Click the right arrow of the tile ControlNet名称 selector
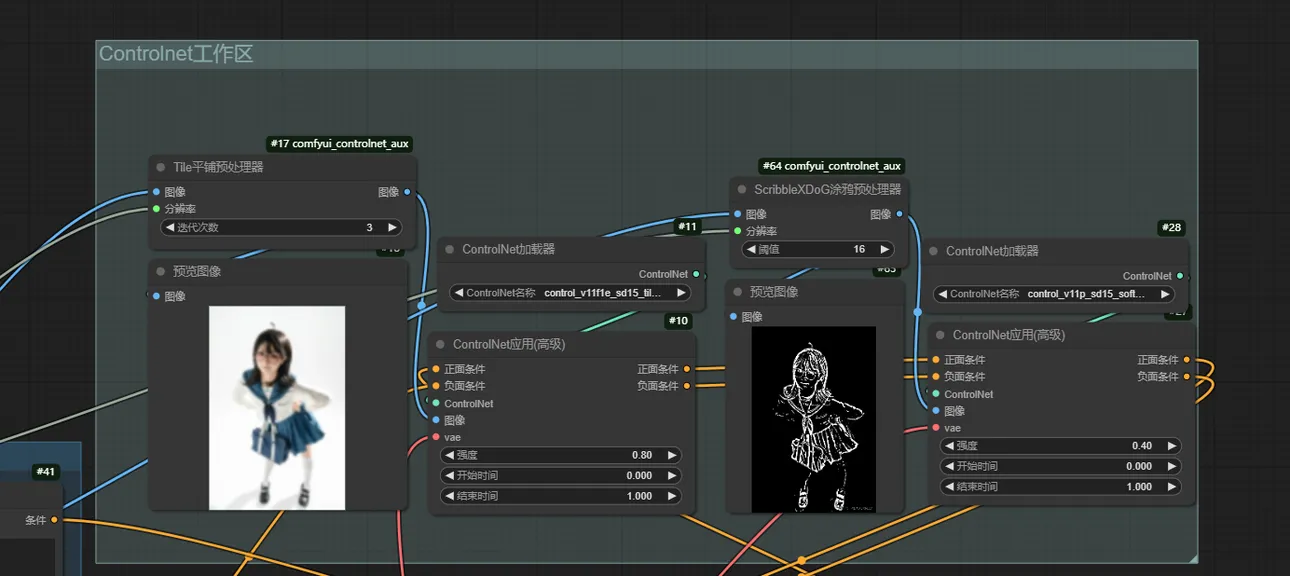The height and width of the screenshot is (576, 1290). (681, 293)
